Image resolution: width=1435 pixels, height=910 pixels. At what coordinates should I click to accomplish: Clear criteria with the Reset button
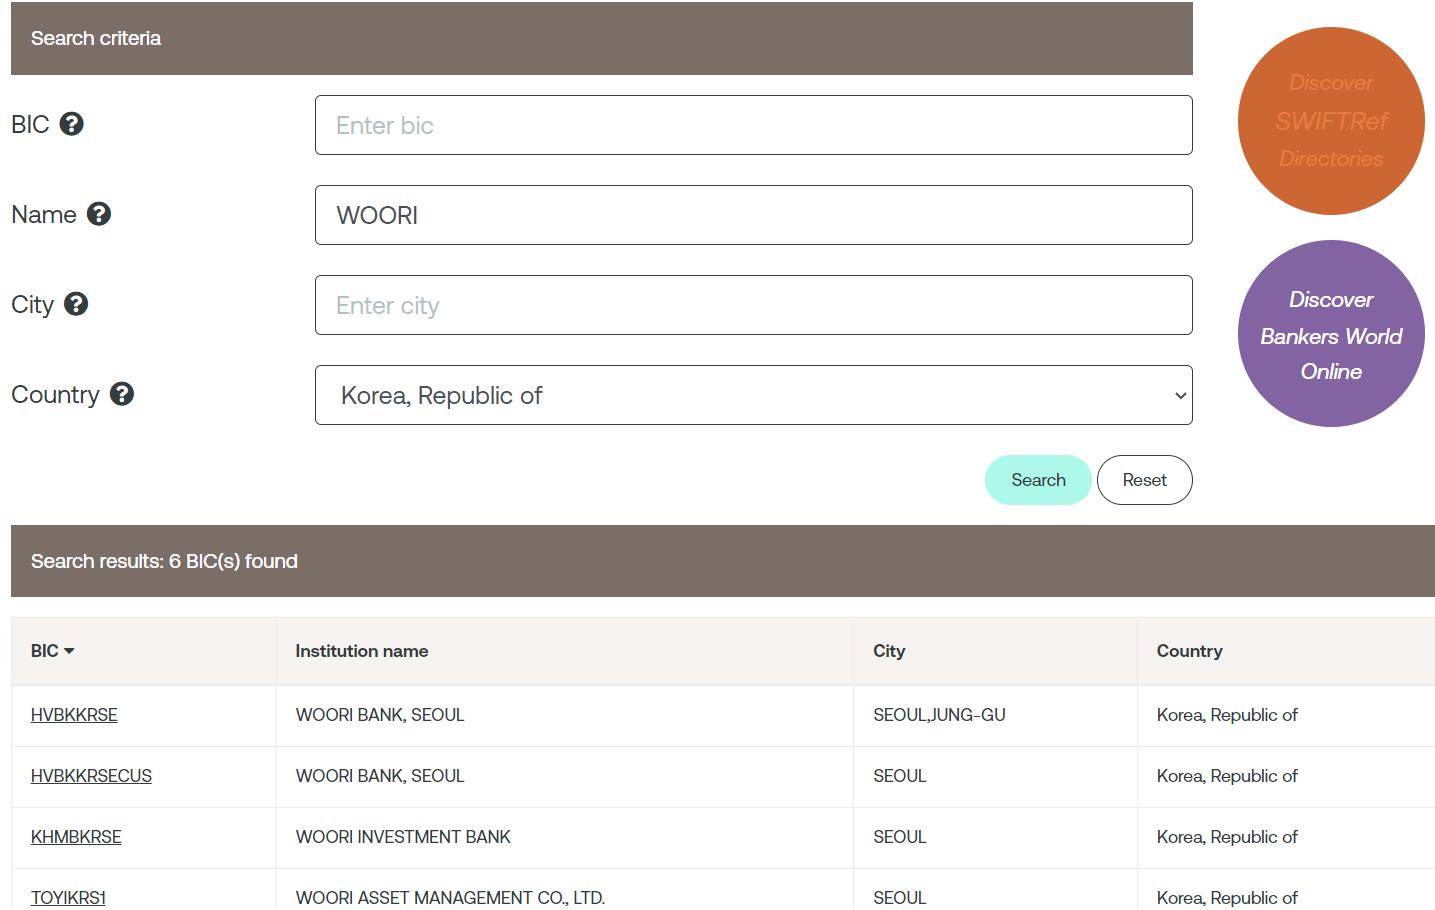(x=1144, y=480)
